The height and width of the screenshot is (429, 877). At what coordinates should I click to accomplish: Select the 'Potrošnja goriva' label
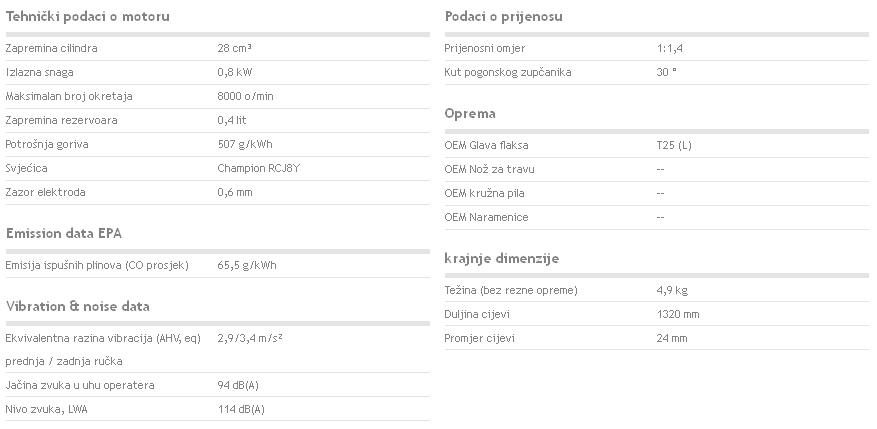(x=47, y=144)
